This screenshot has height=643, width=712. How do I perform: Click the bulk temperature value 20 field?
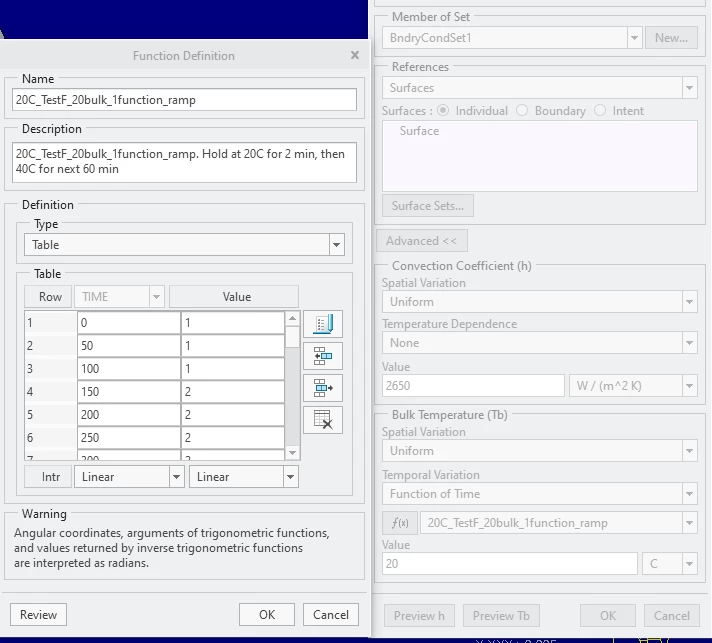(x=509, y=564)
